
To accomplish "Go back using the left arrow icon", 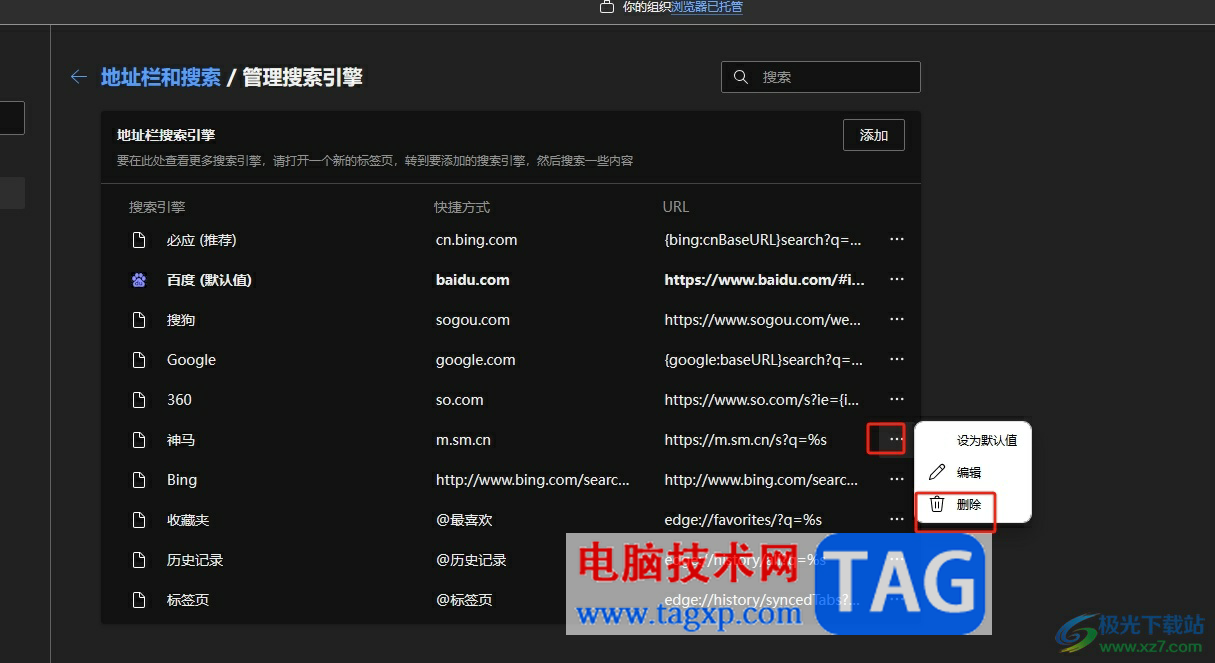I will click(x=78, y=77).
